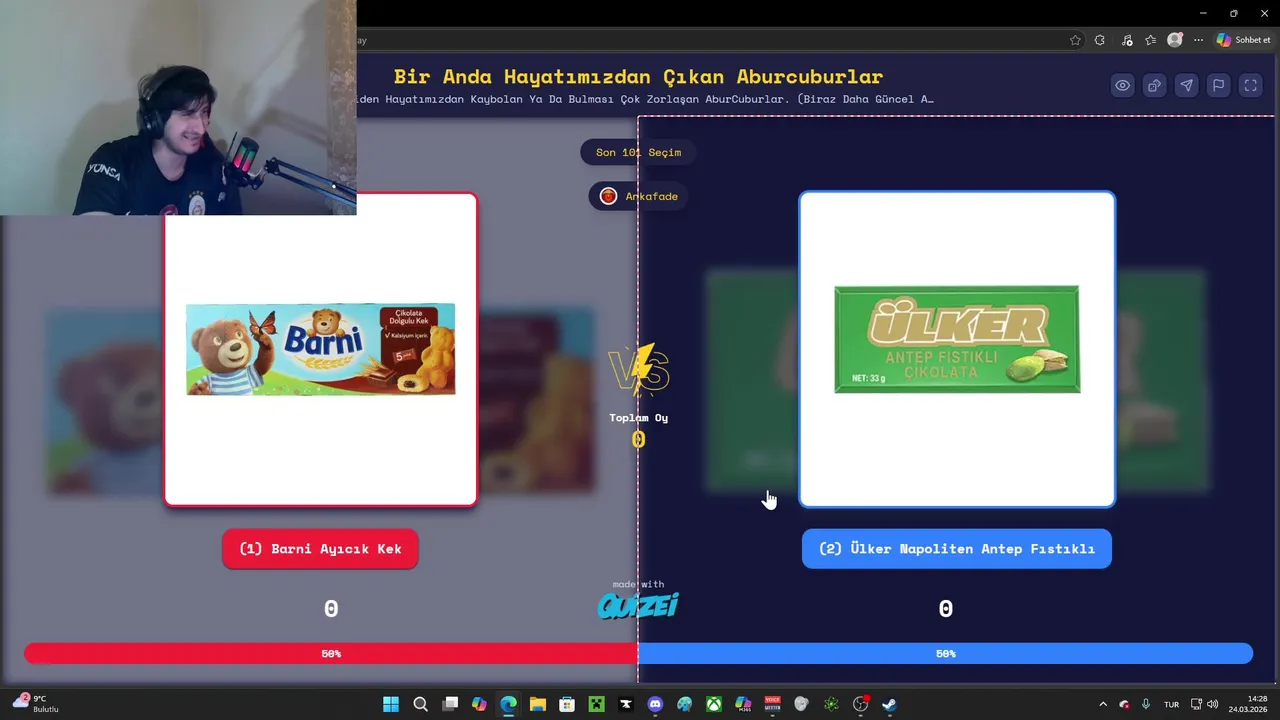The height and width of the screenshot is (720, 1280).
Task: Open browser profile avatar
Action: pos(1175,40)
